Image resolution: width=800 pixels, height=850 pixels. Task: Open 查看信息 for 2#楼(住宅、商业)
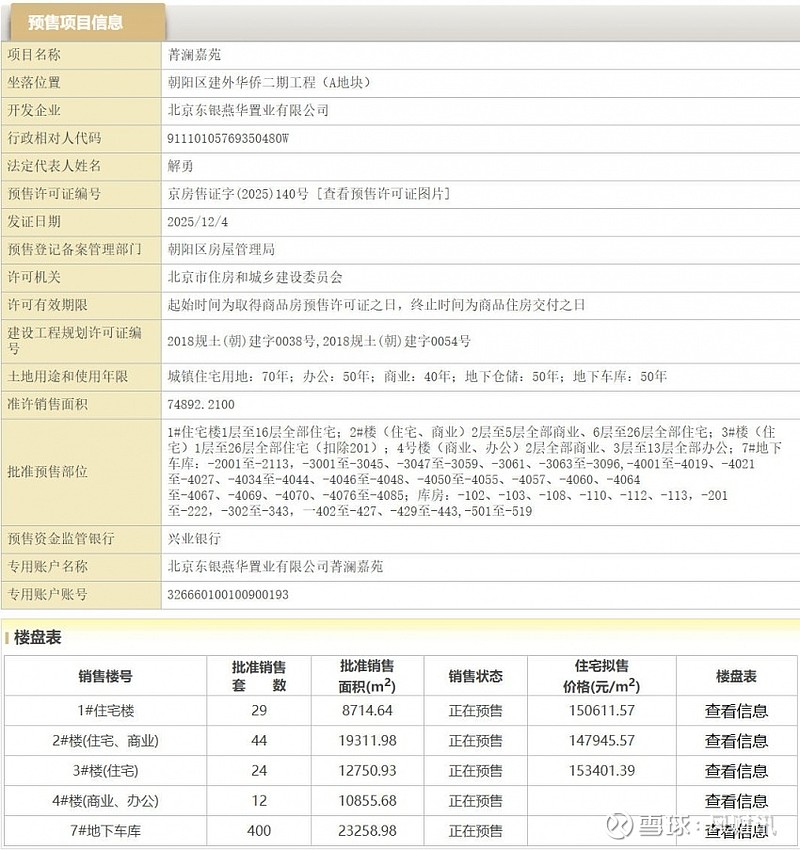tap(736, 740)
